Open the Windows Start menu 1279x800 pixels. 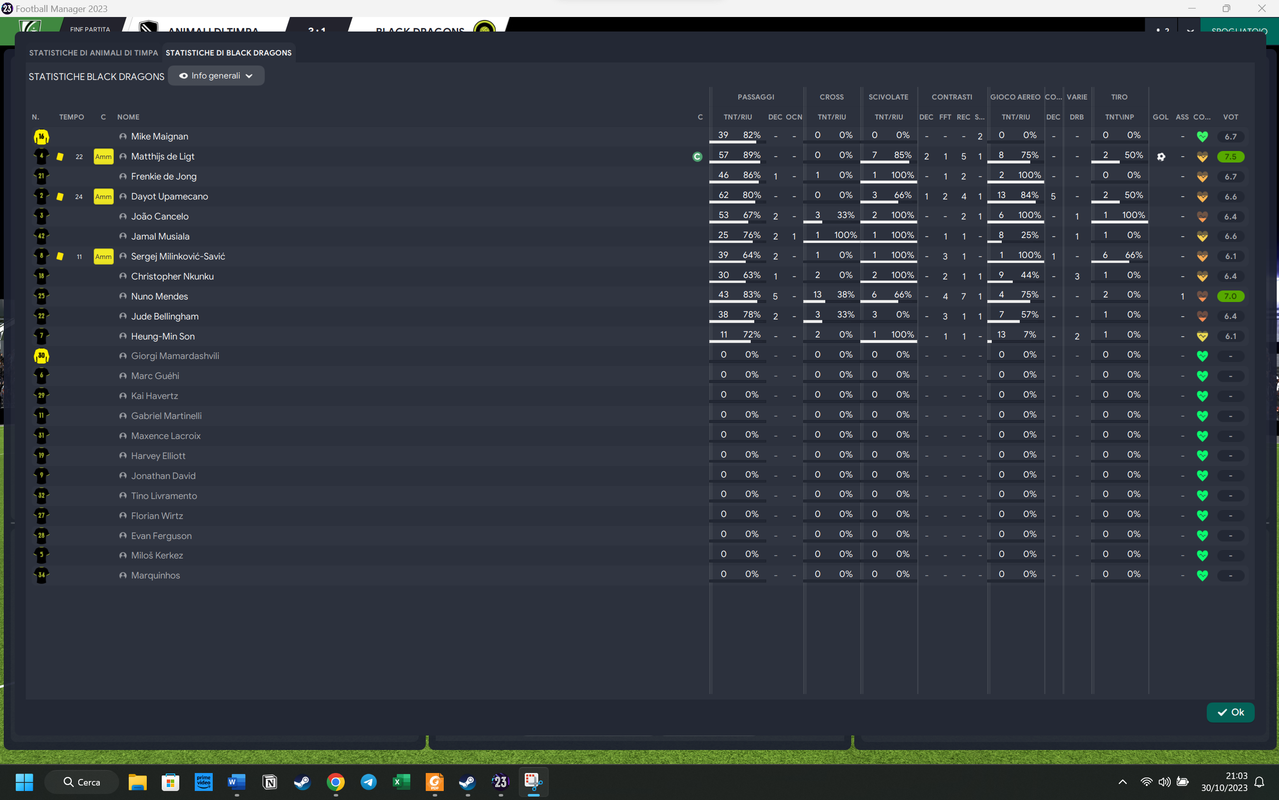pyautogui.click(x=24, y=782)
